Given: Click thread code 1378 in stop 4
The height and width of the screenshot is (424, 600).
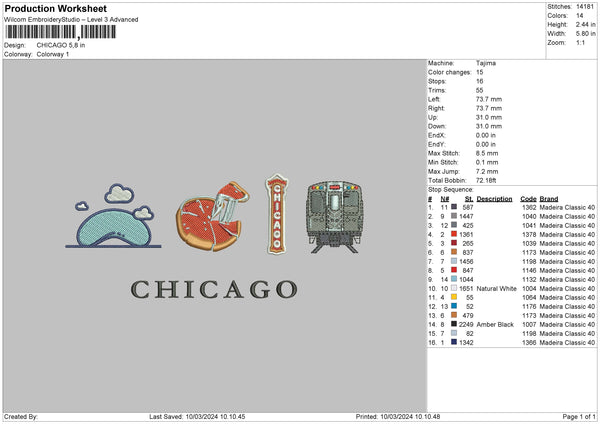Looking at the screenshot, I should 529,235.
